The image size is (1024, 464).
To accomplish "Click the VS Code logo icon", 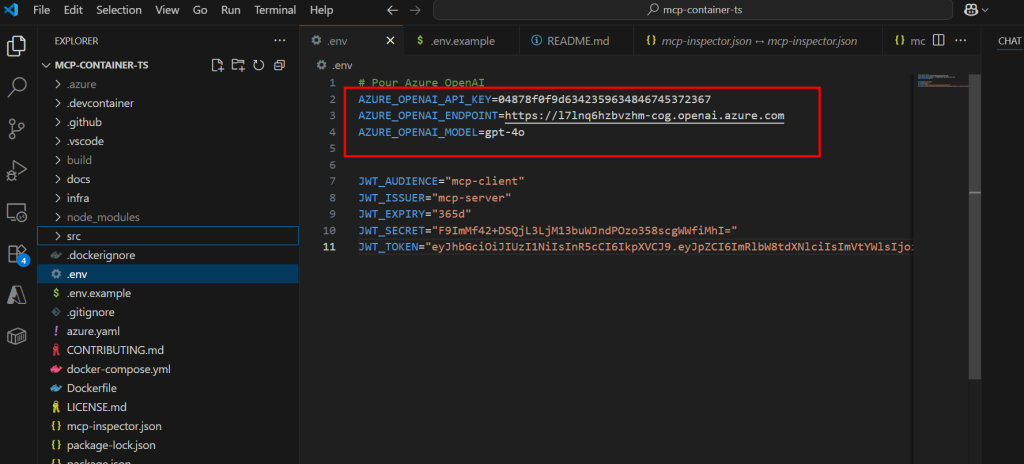I will (x=10, y=10).
